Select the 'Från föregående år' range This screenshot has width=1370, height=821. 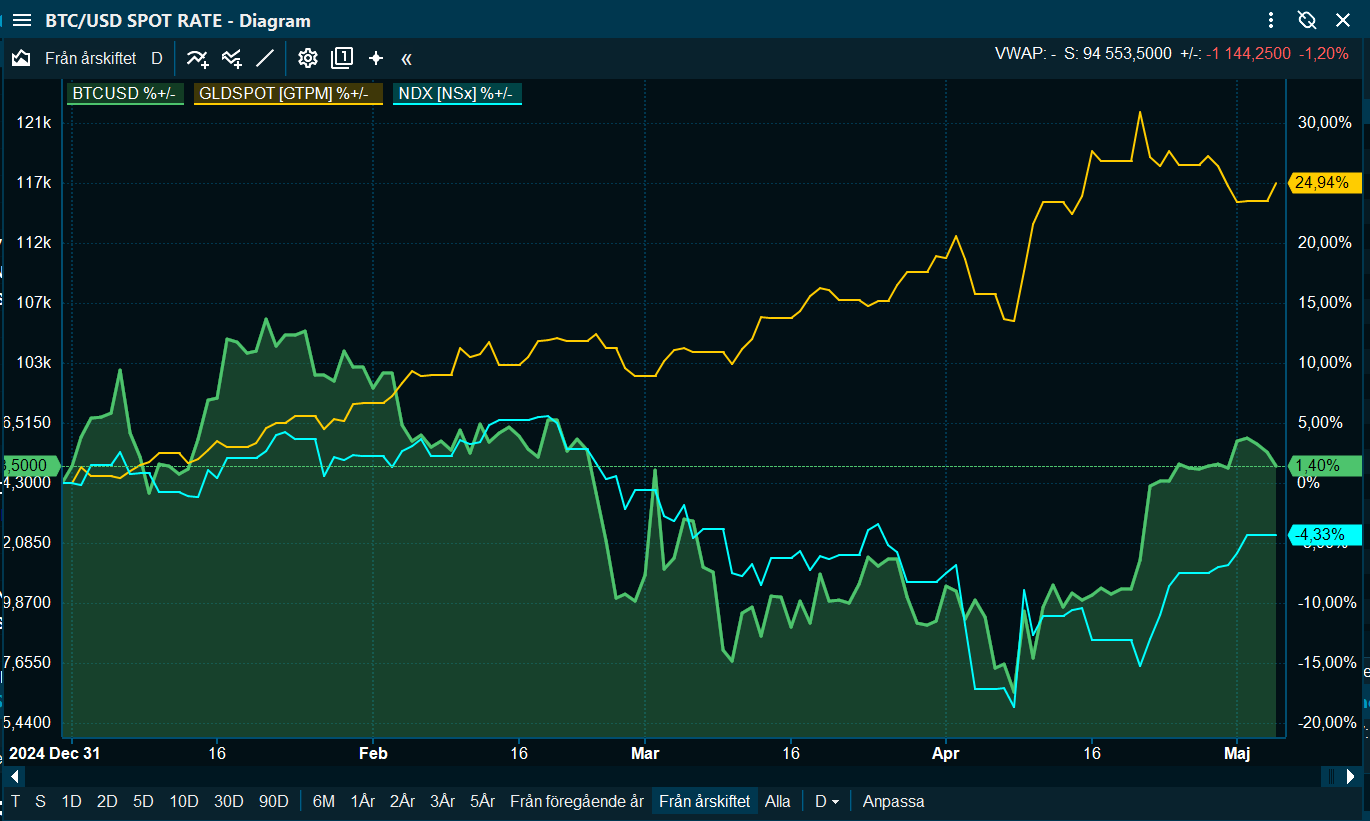pos(577,801)
